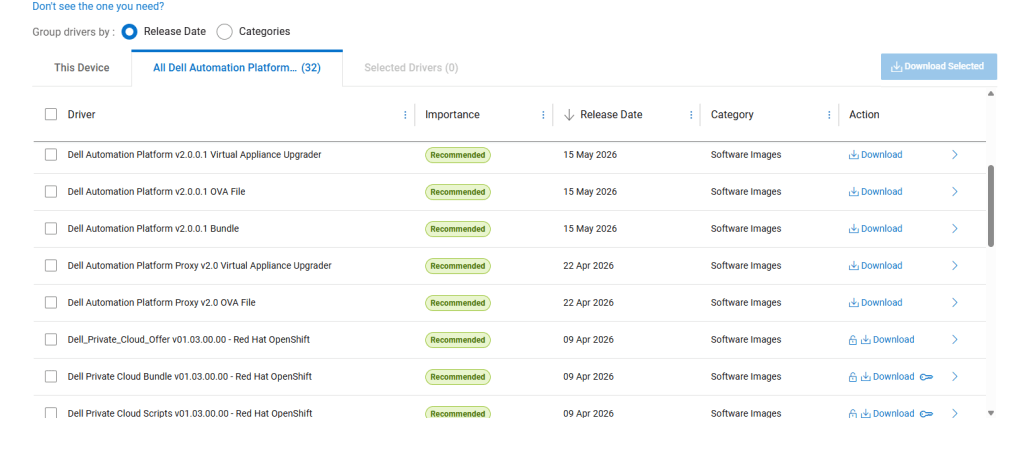This screenshot has width=1023, height=455.
Task: Expand v2.0.0.1 Virtual Appliance Upgrader details
Action: click(954, 155)
